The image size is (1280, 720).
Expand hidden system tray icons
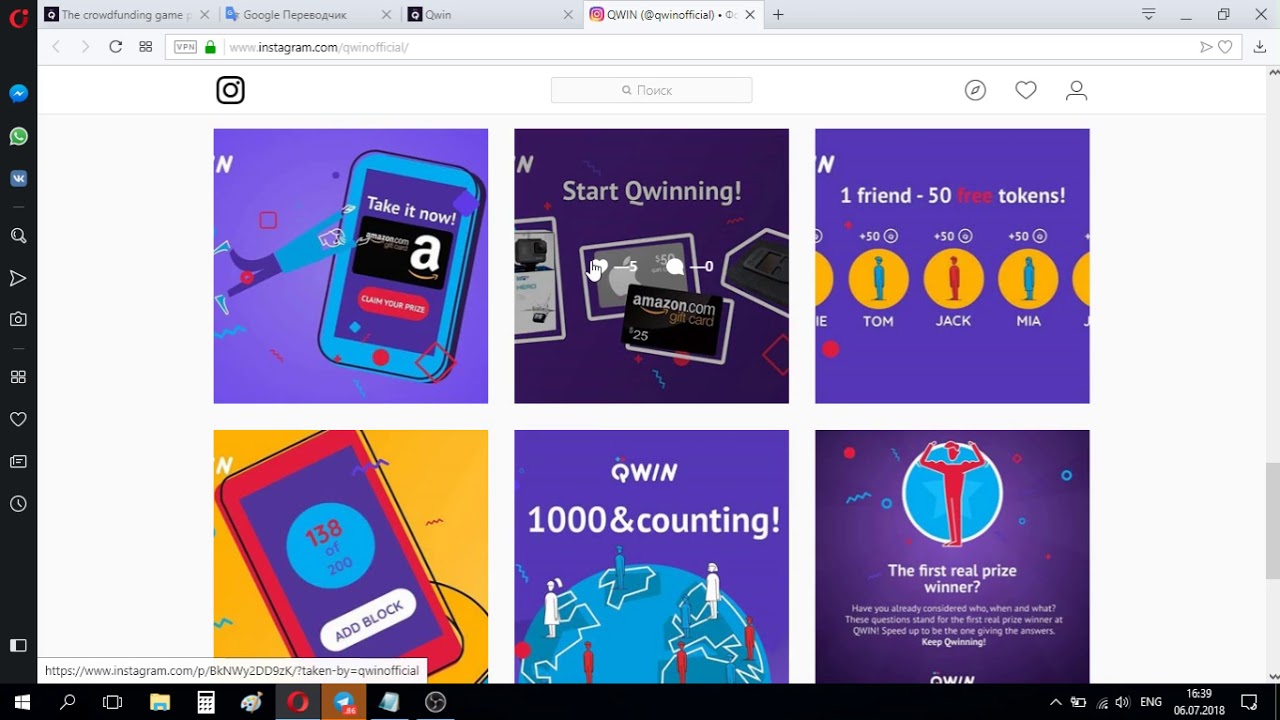coord(1056,702)
